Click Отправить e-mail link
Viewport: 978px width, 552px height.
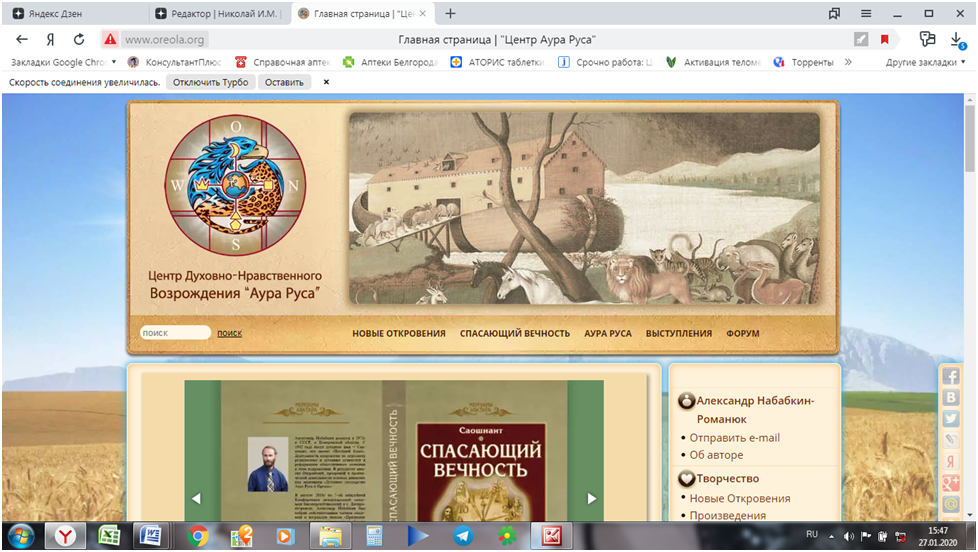(734, 438)
